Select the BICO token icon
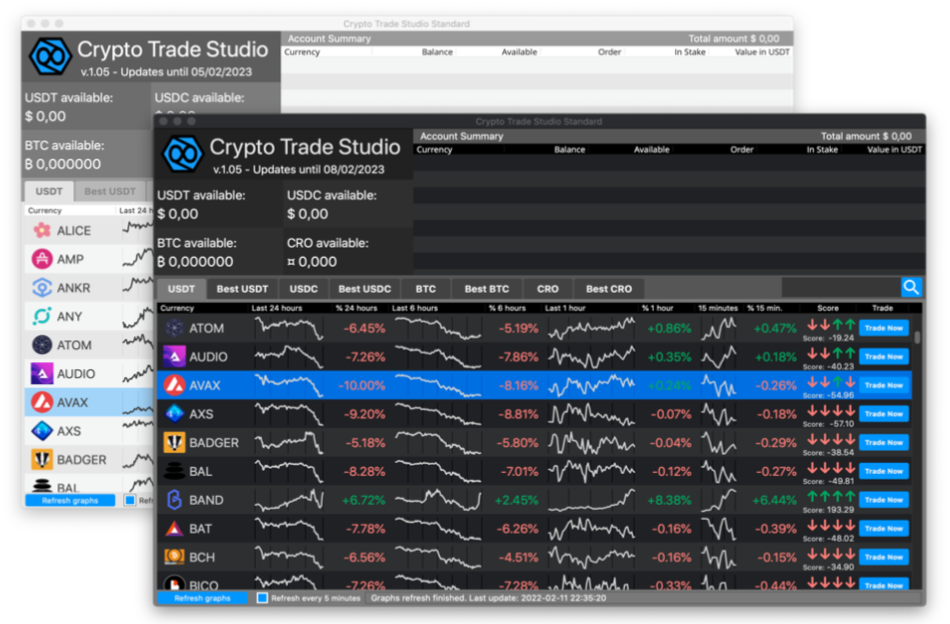950x624 pixels. coord(172,585)
